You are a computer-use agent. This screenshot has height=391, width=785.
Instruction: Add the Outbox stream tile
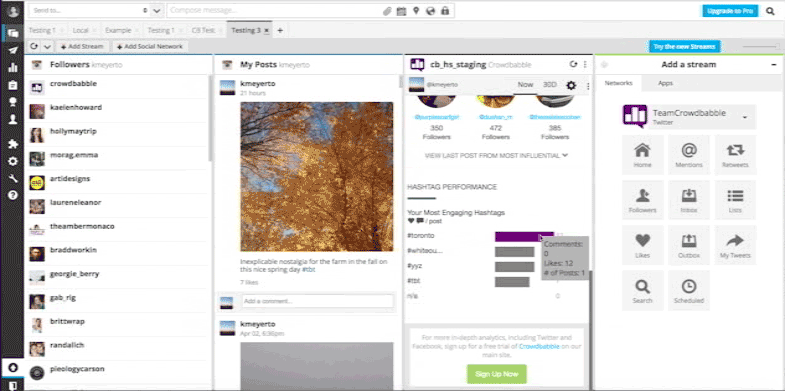(x=689, y=245)
